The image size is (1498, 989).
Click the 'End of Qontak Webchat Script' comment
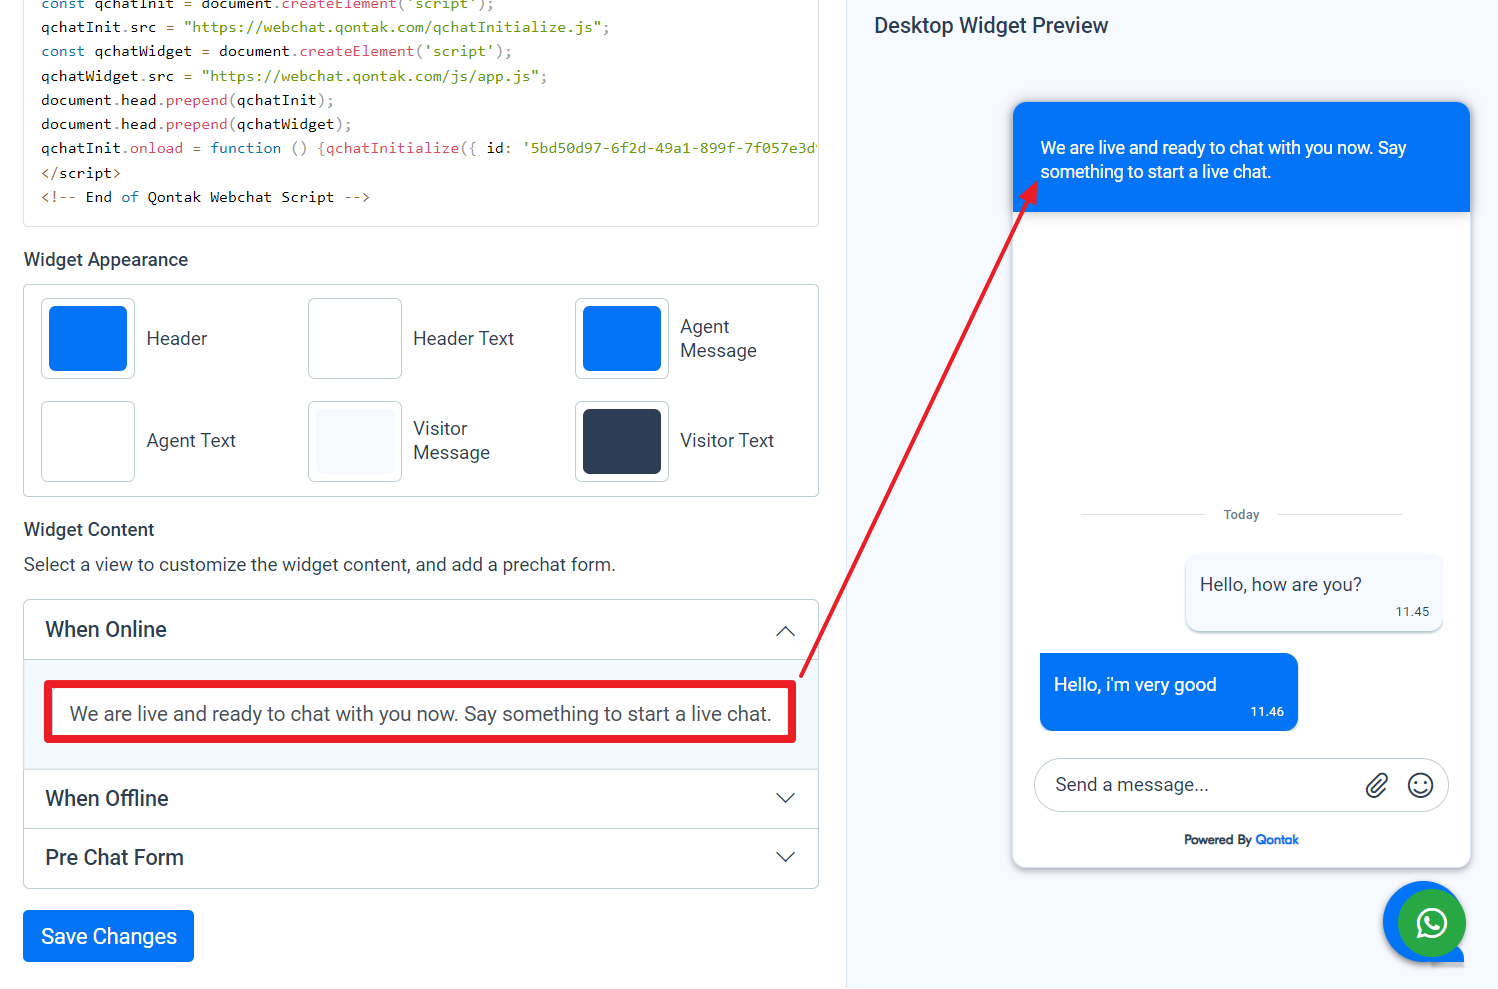pos(205,197)
